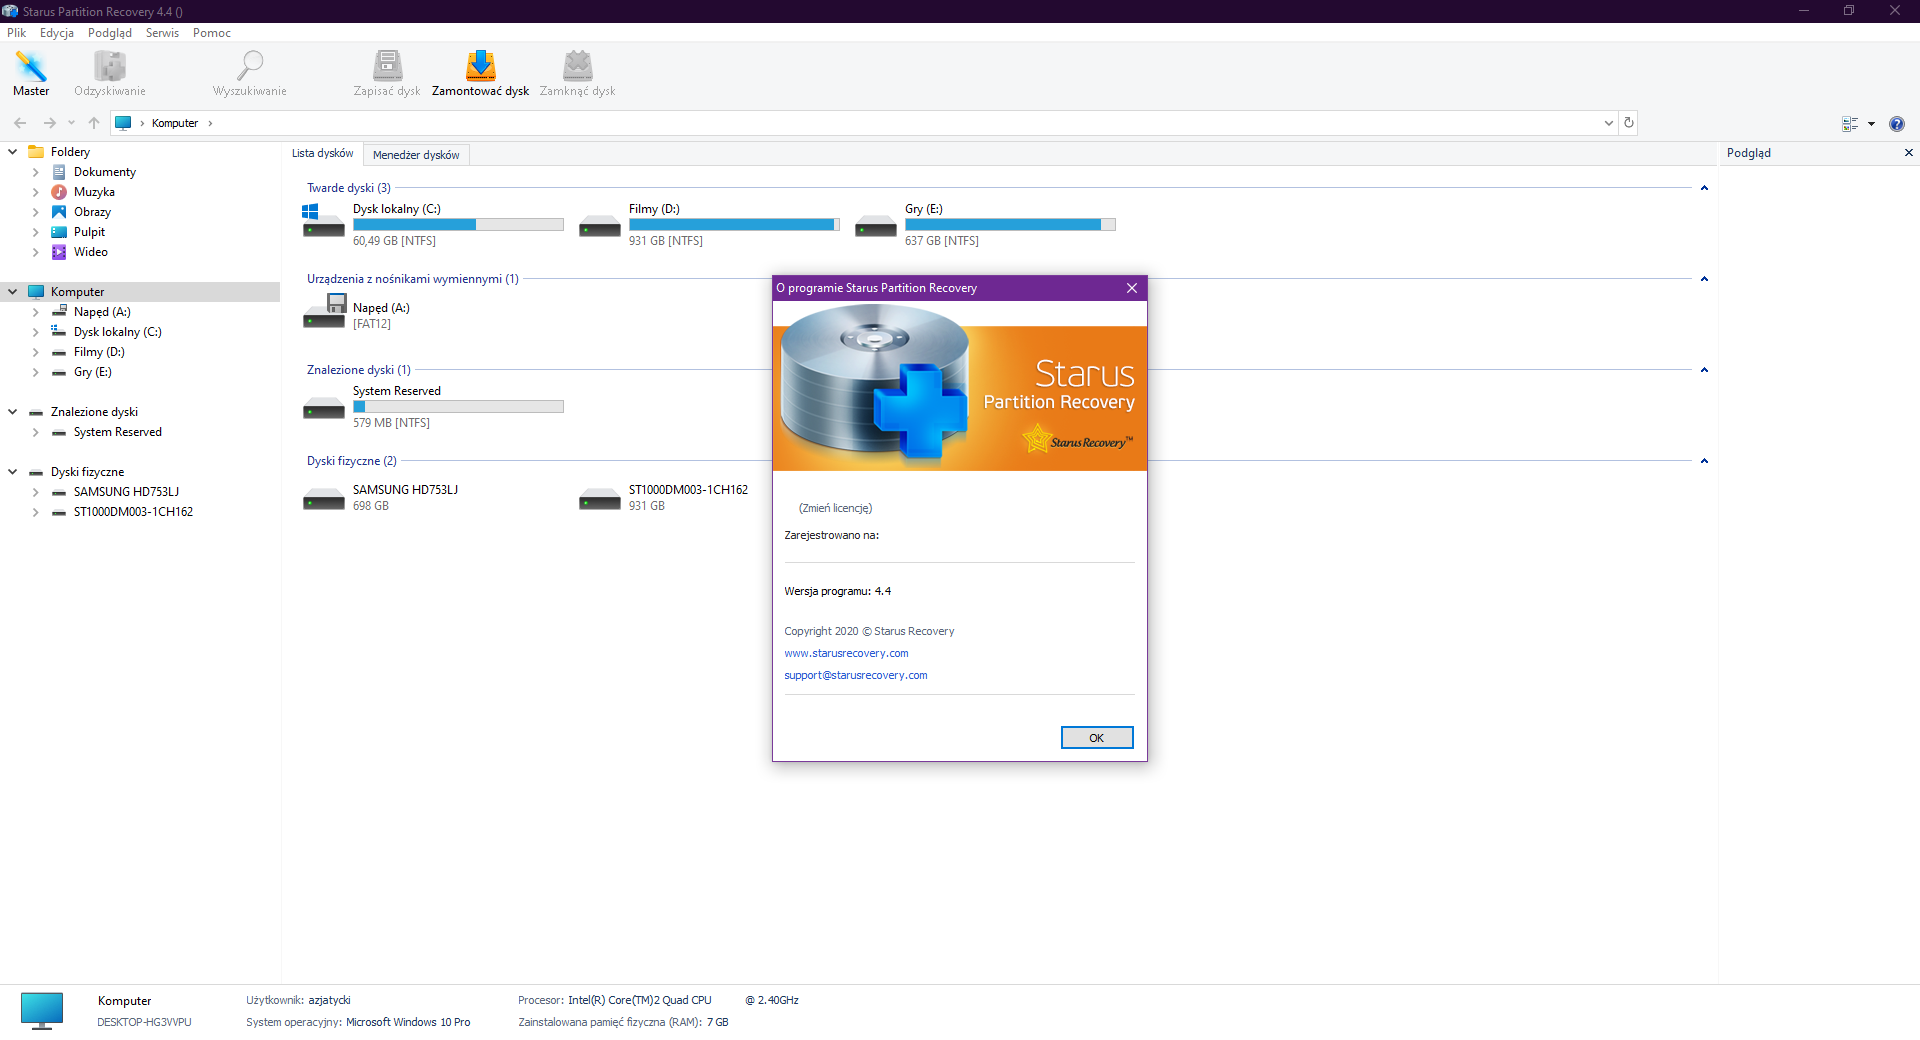Click Dysk lokalny (C:) usage bar
The width and height of the screenshot is (1920, 1040).
458,225
